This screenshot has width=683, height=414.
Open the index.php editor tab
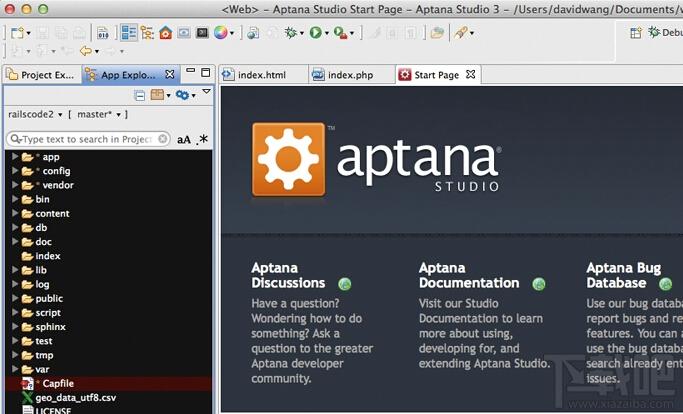(x=351, y=75)
